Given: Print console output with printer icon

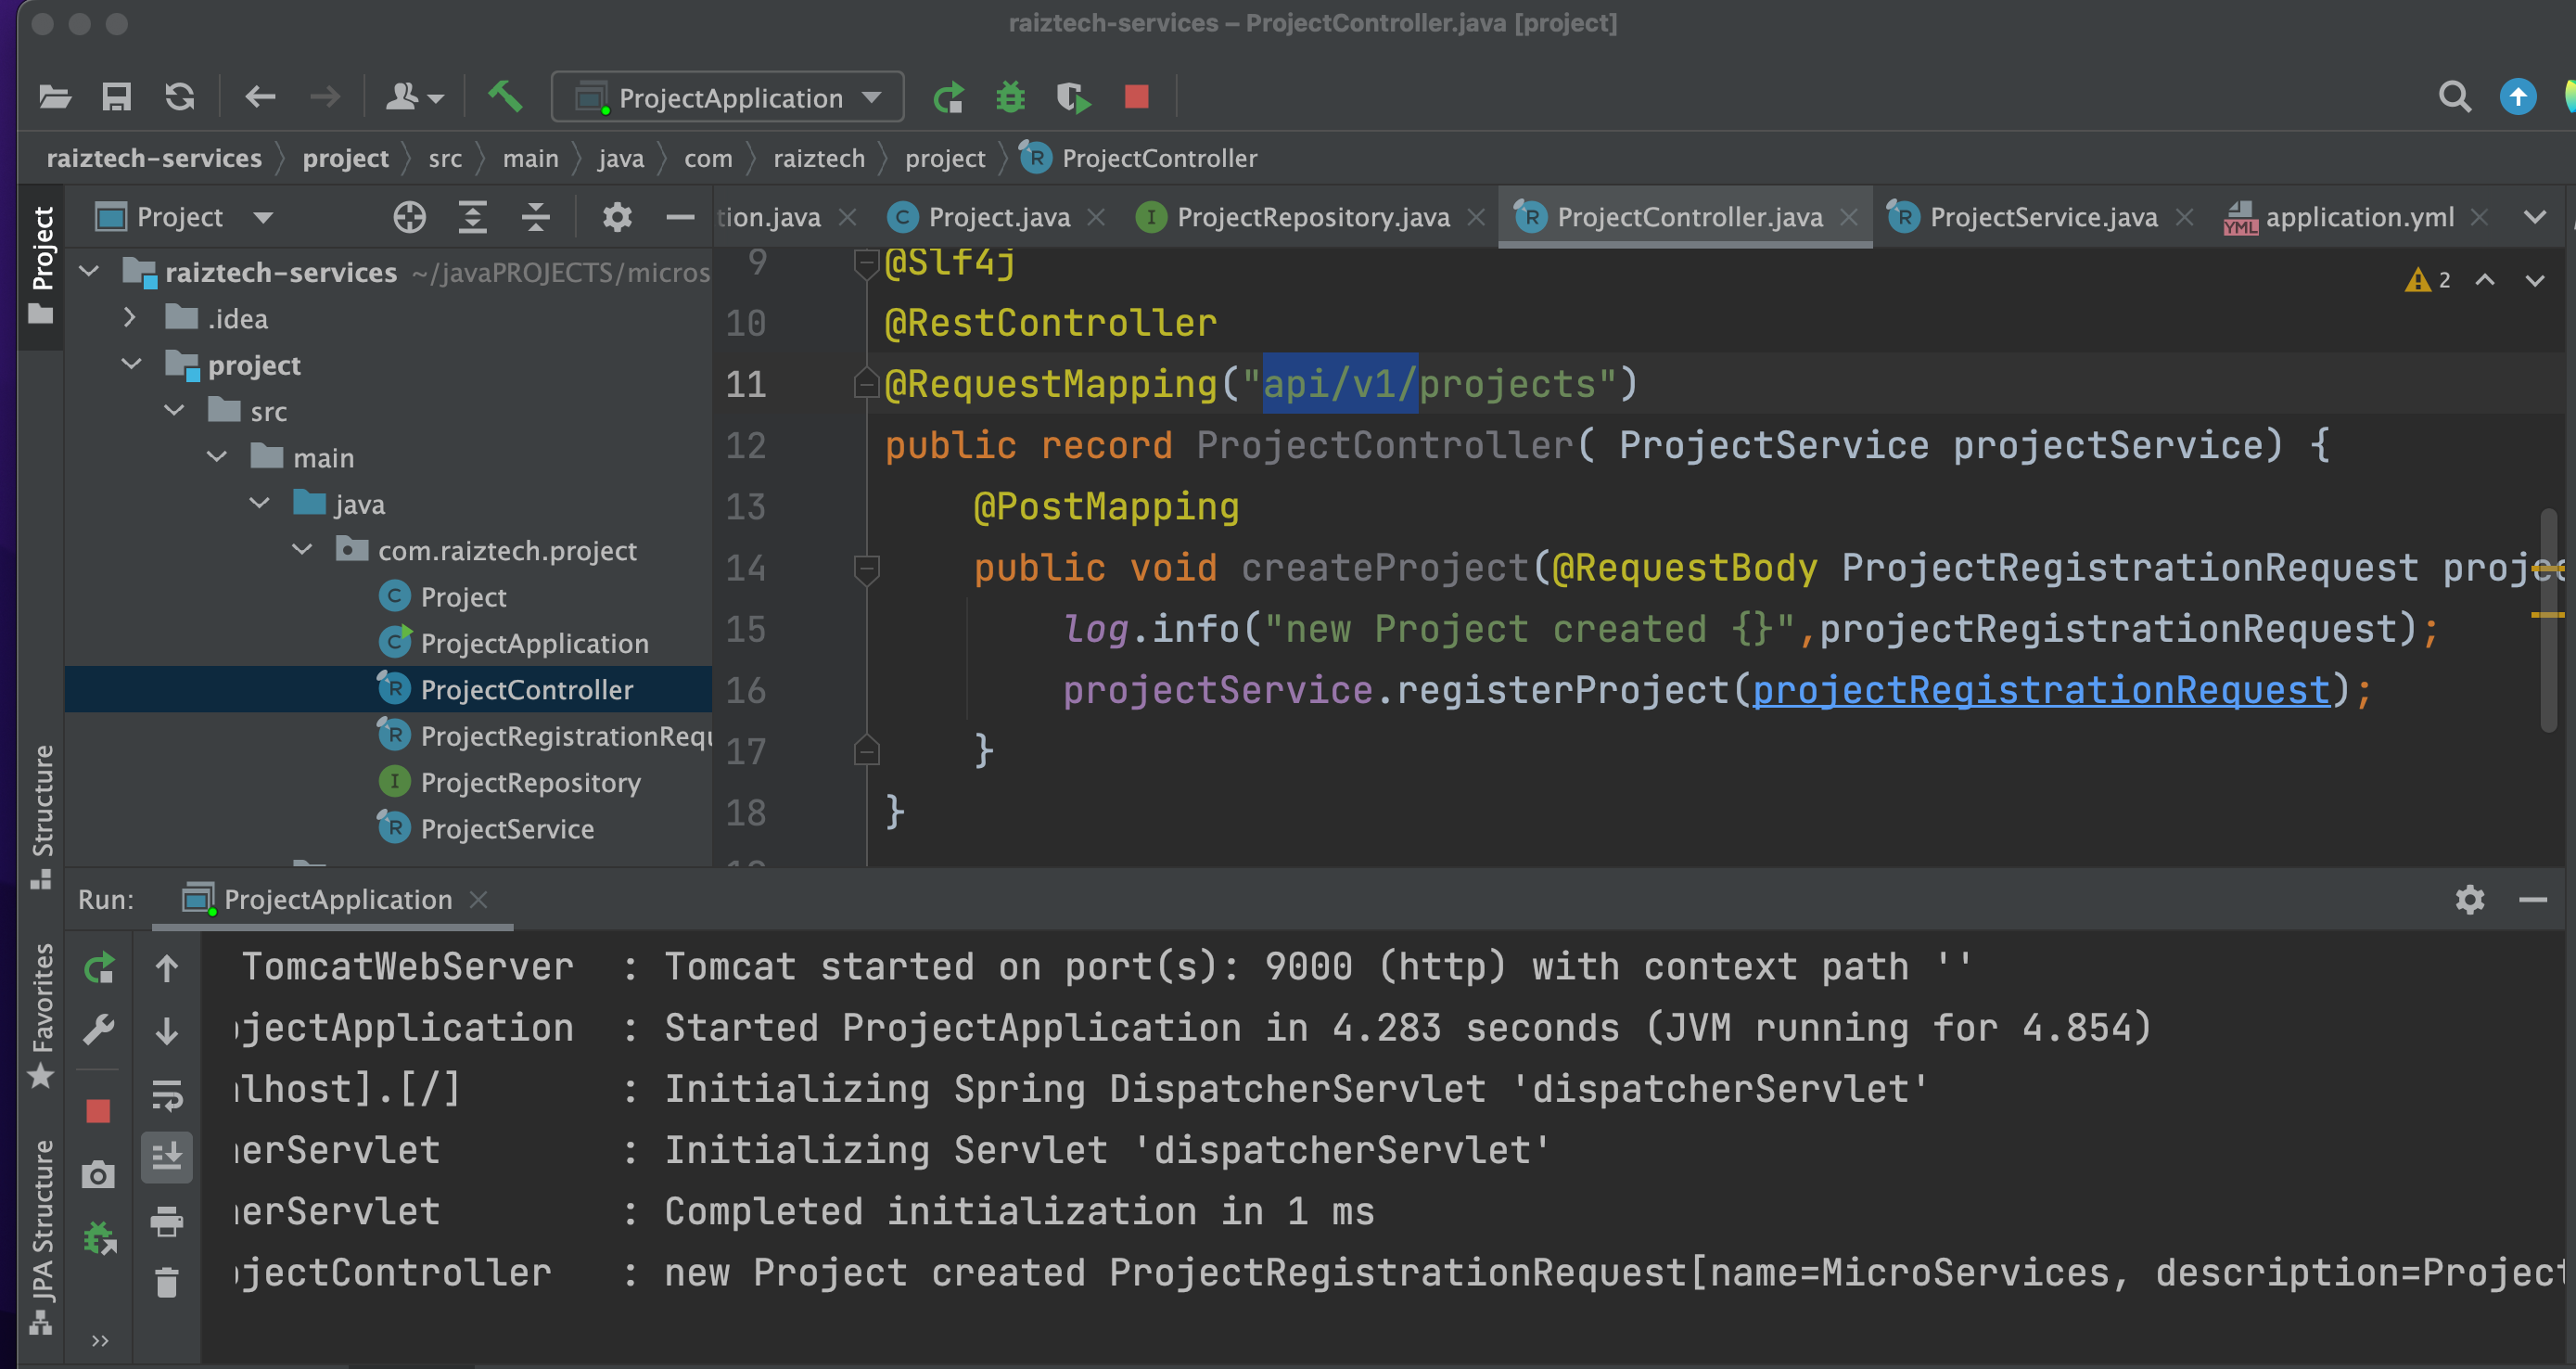Looking at the screenshot, I should point(167,1221).
